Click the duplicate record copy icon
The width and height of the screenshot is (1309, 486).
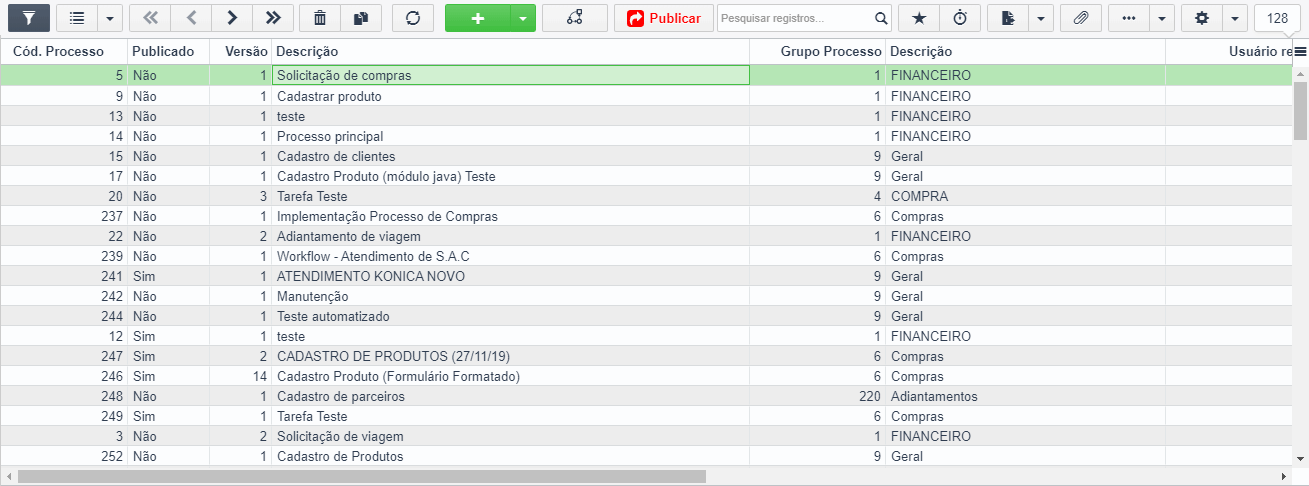(x=361, y=18)
